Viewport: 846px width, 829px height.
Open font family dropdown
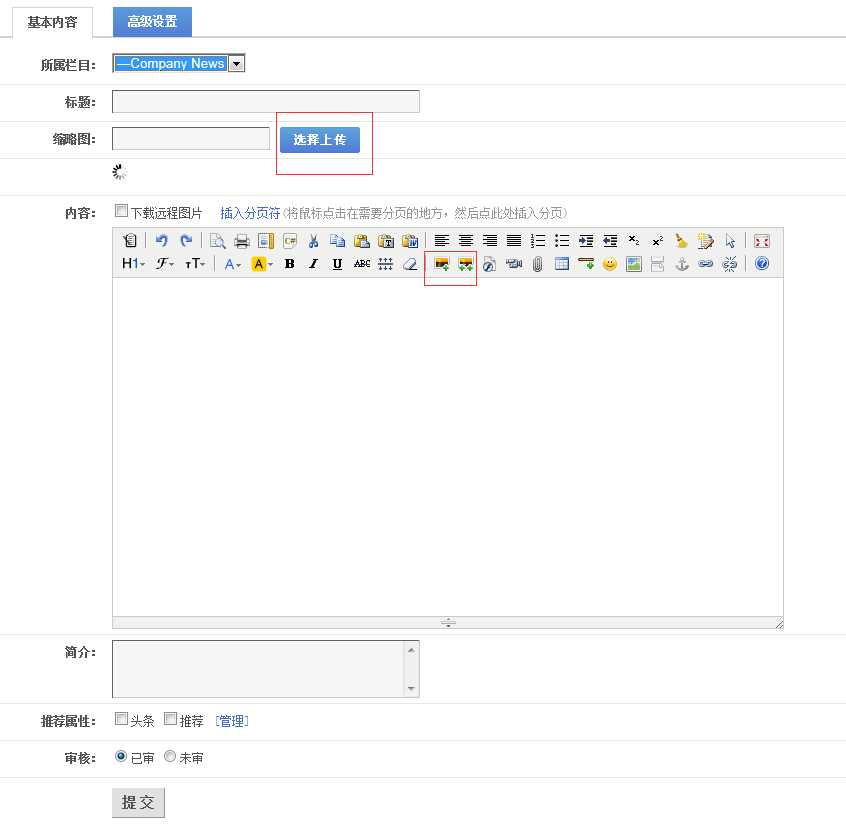click(165, 264)
